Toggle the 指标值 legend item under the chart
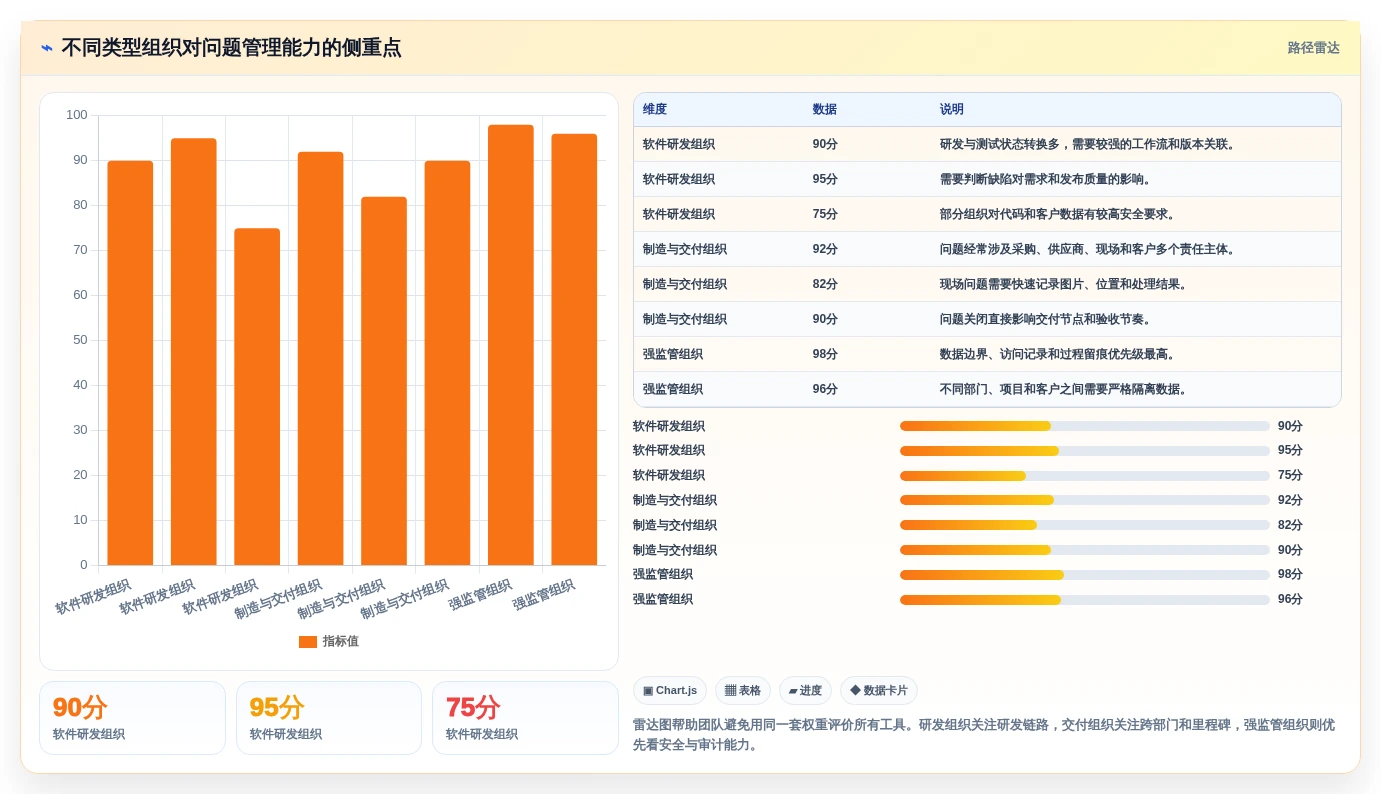Screen dimensions: 1381x794 coord(329,642)
